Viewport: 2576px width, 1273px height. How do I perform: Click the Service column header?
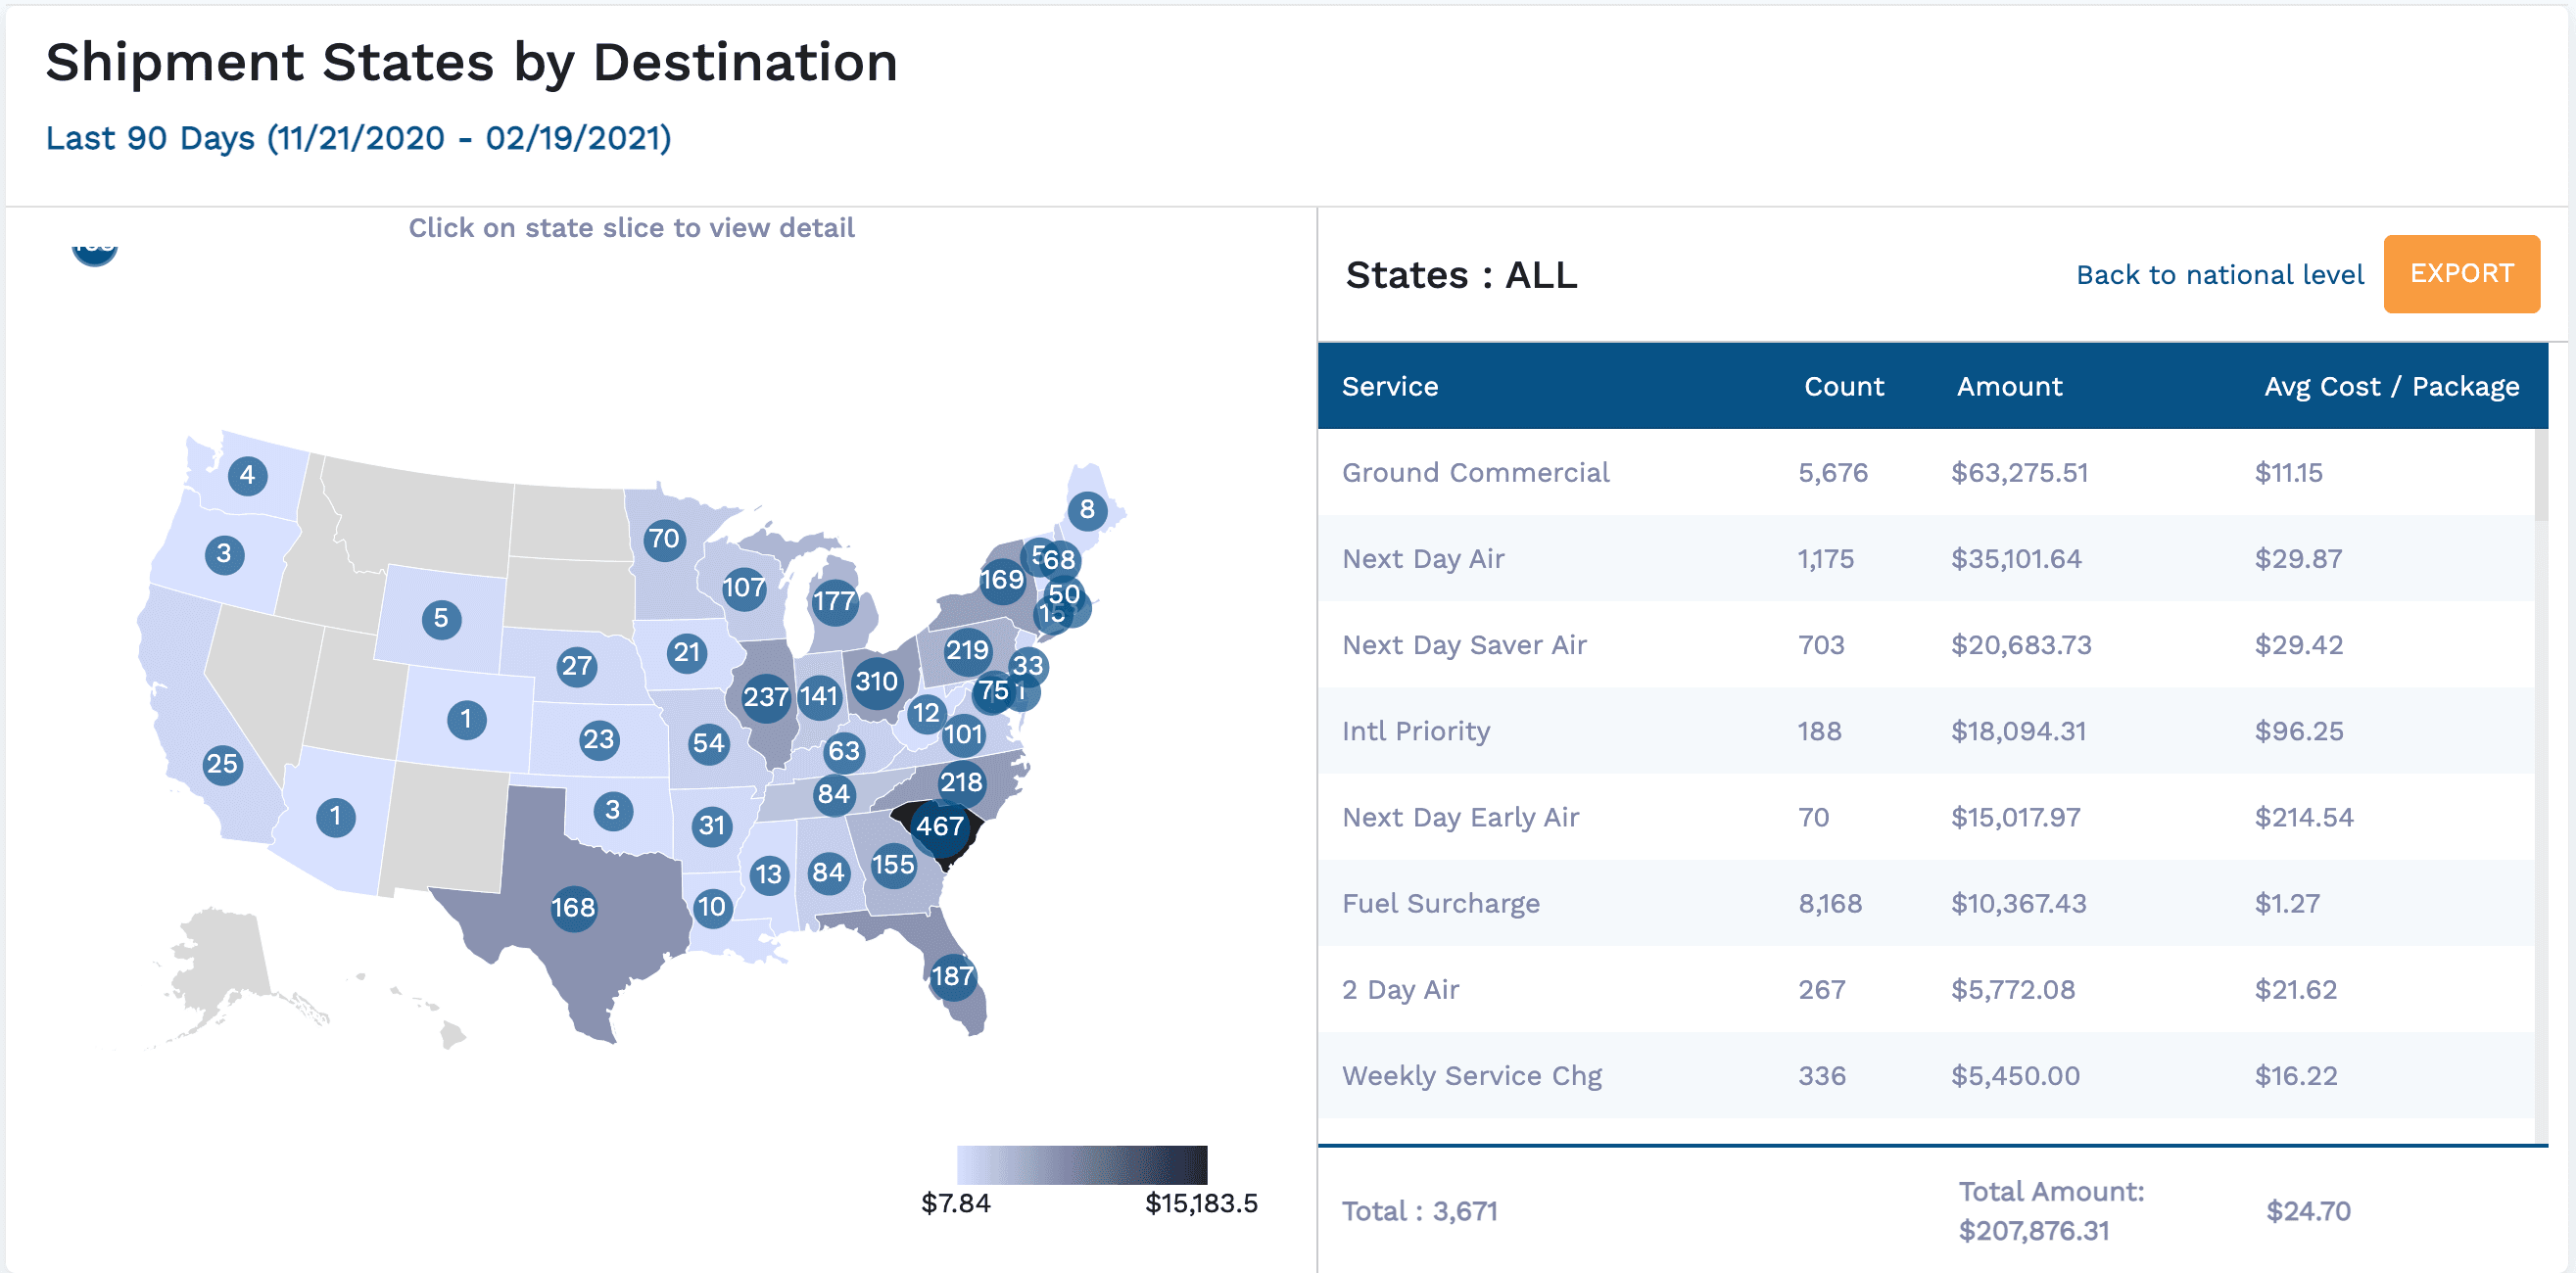1389,387
